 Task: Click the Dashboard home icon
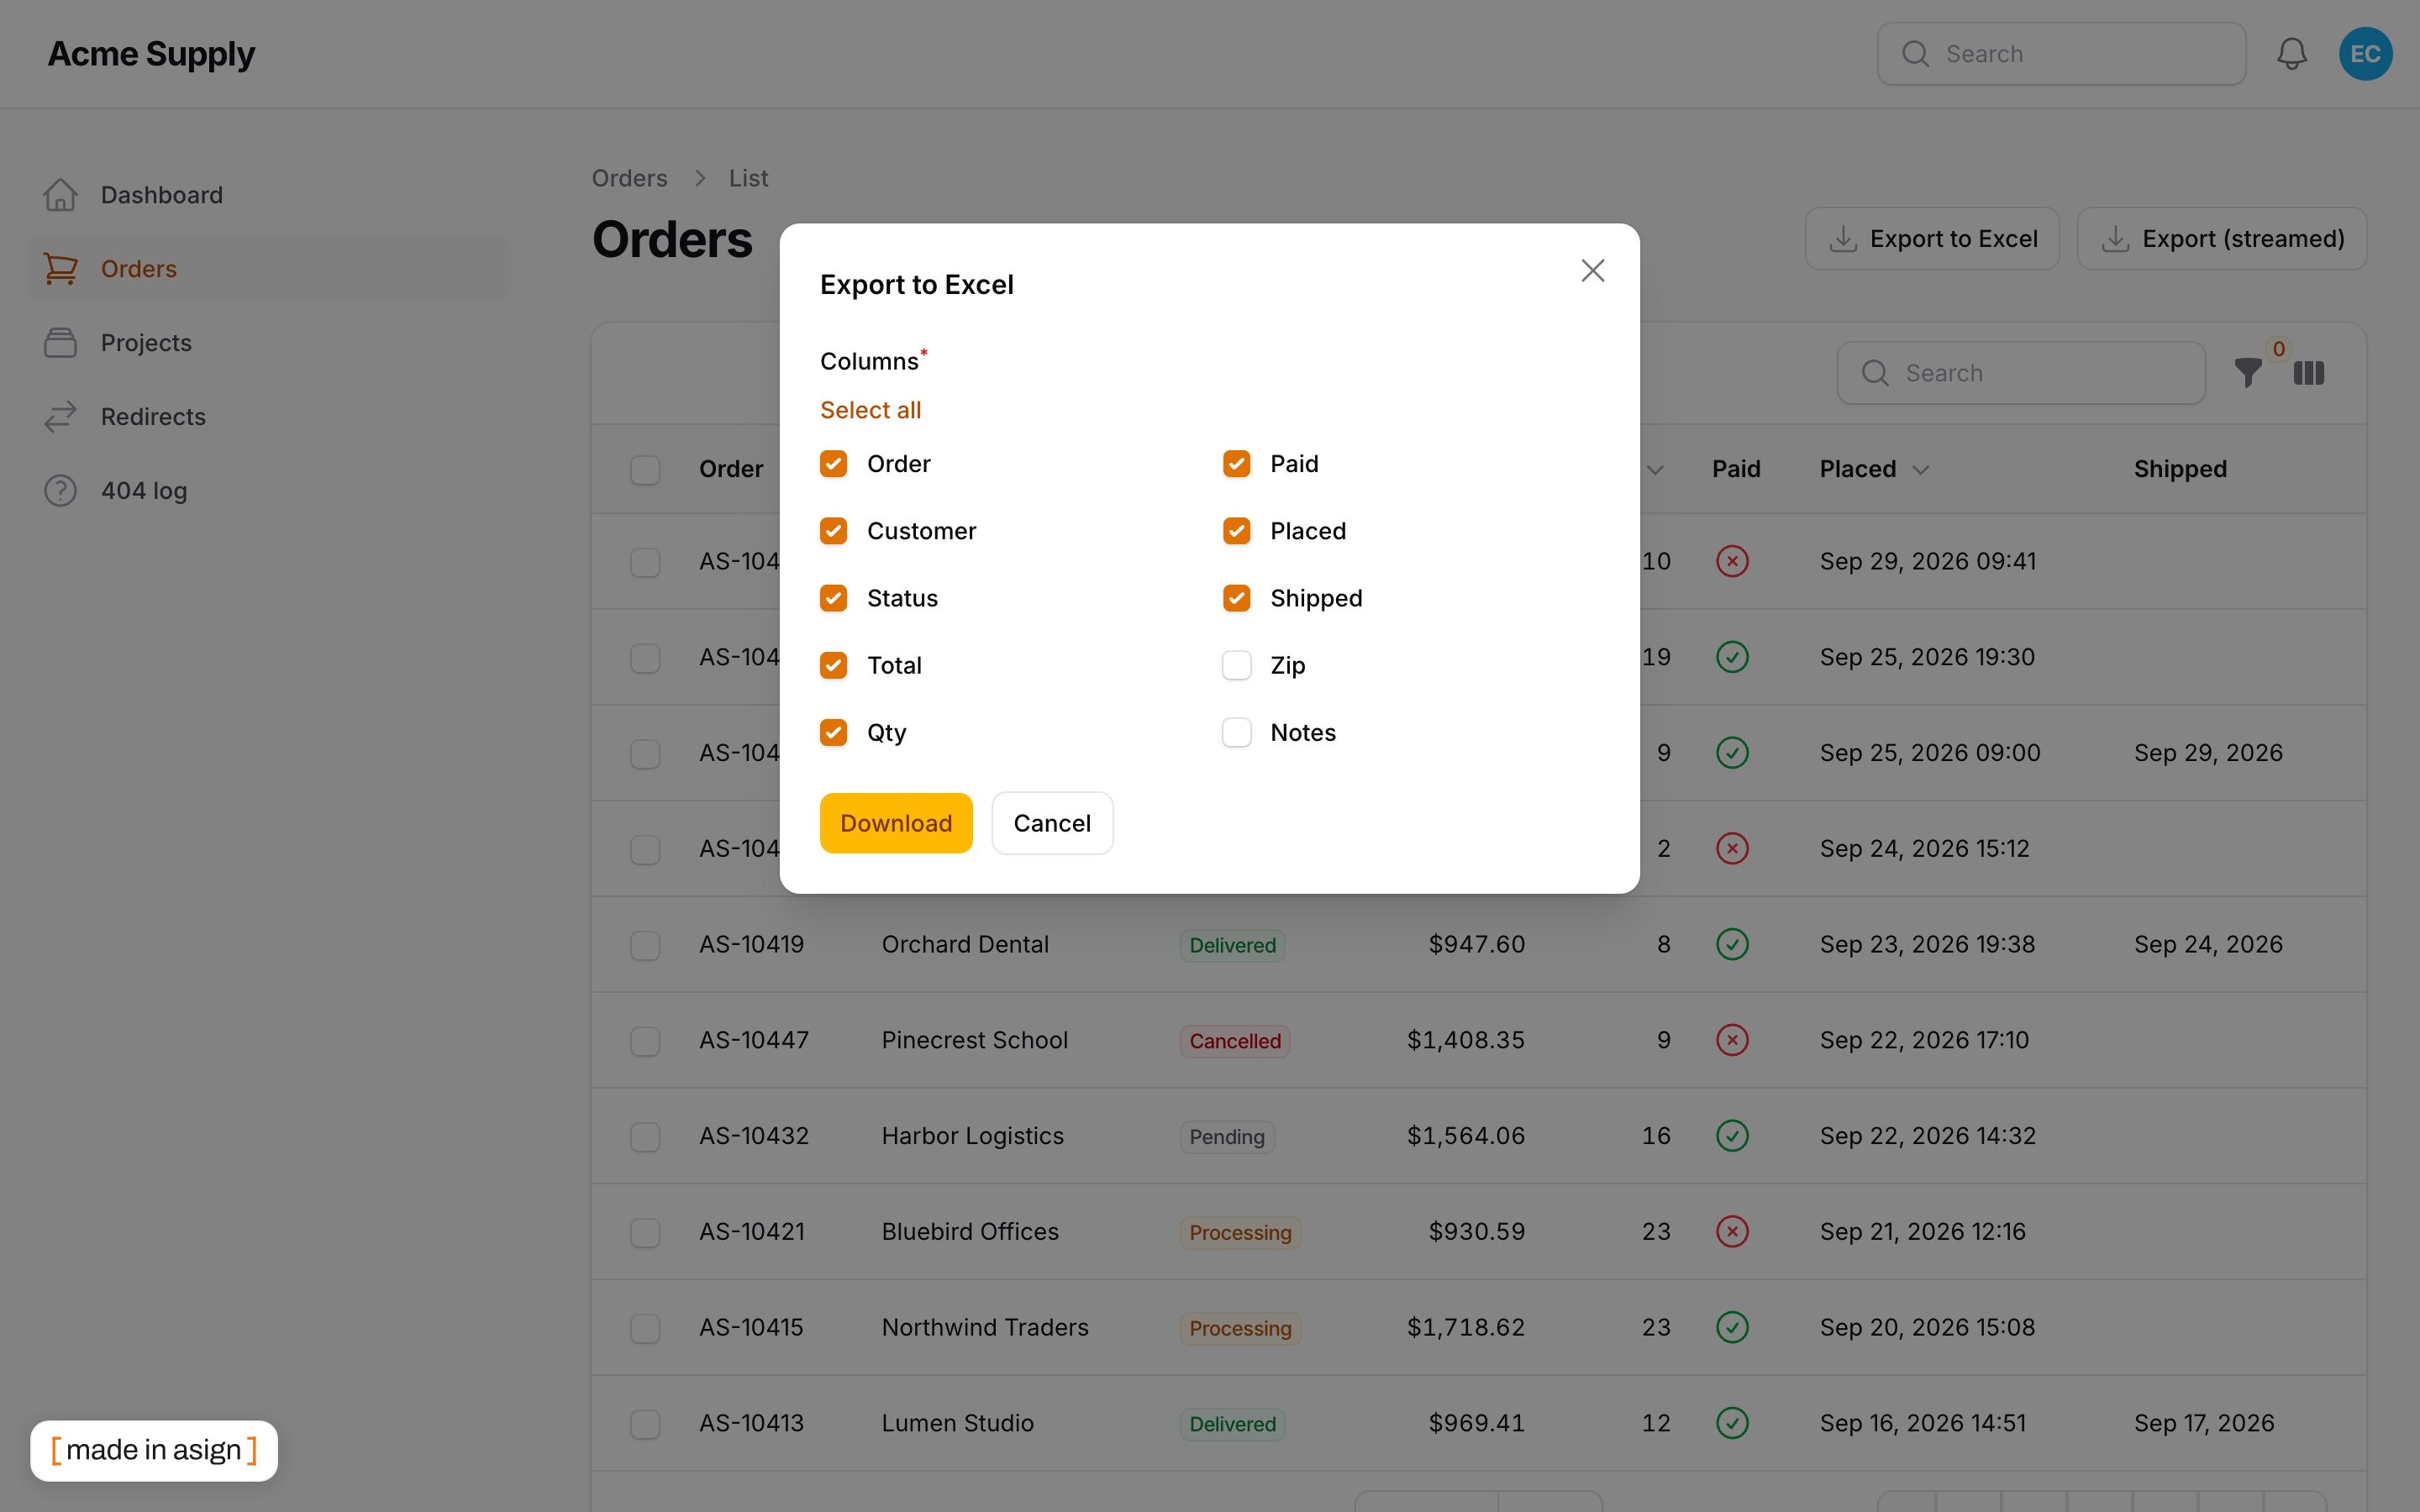60,195
